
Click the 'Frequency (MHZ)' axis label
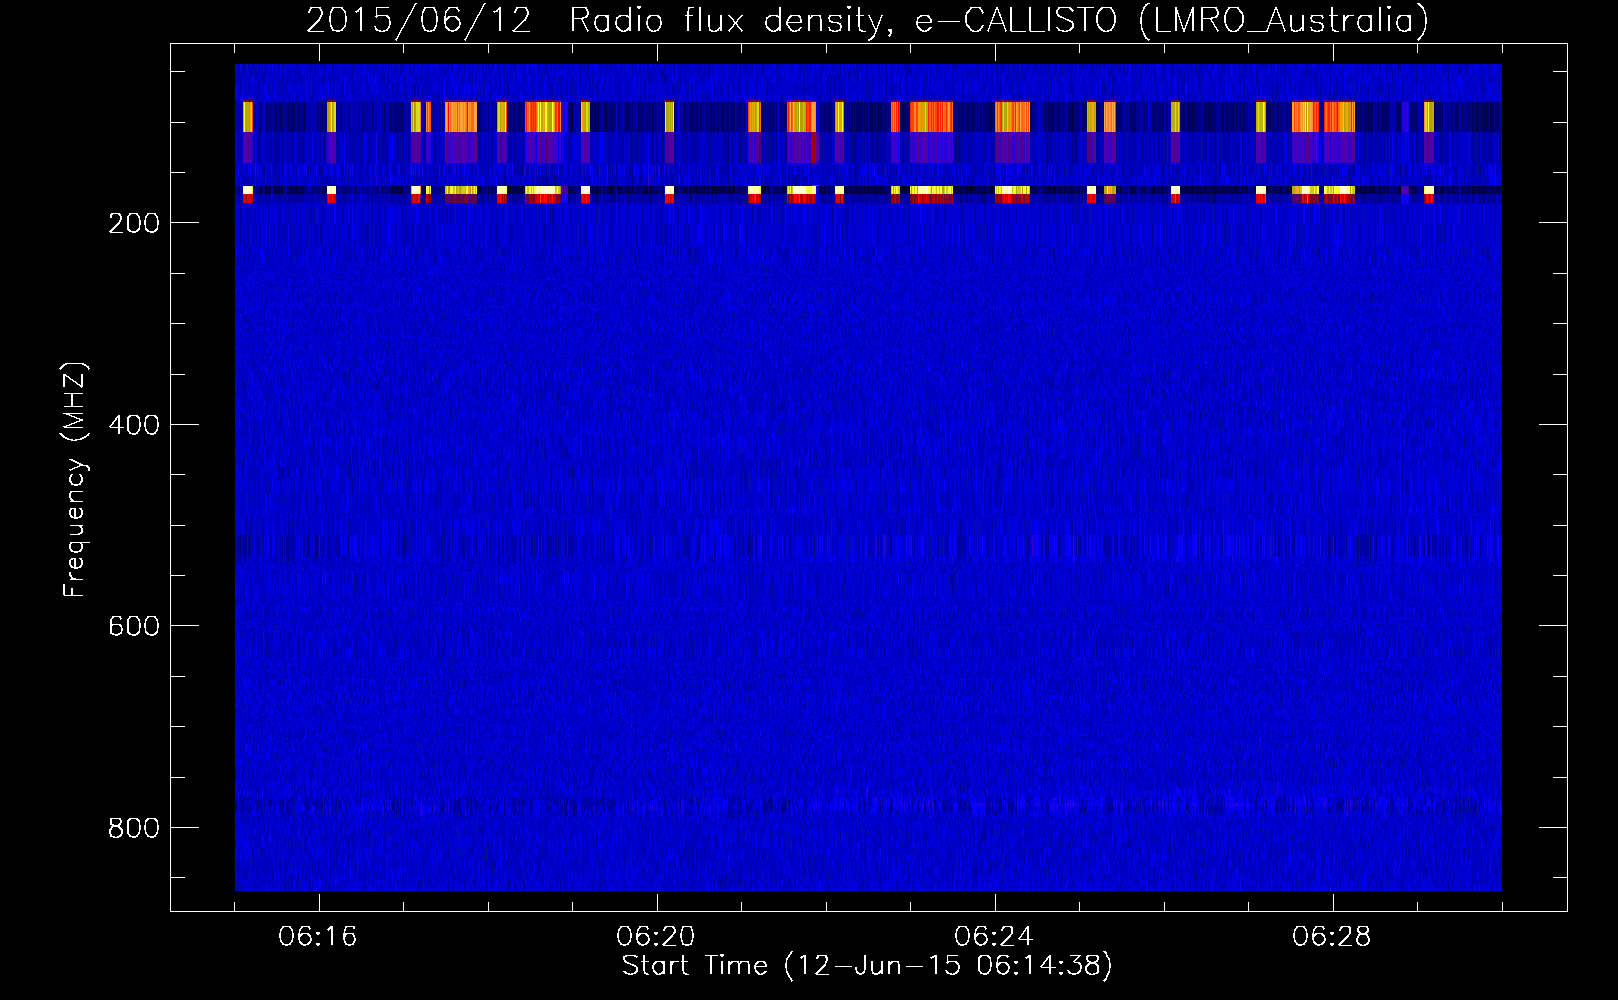76,480
